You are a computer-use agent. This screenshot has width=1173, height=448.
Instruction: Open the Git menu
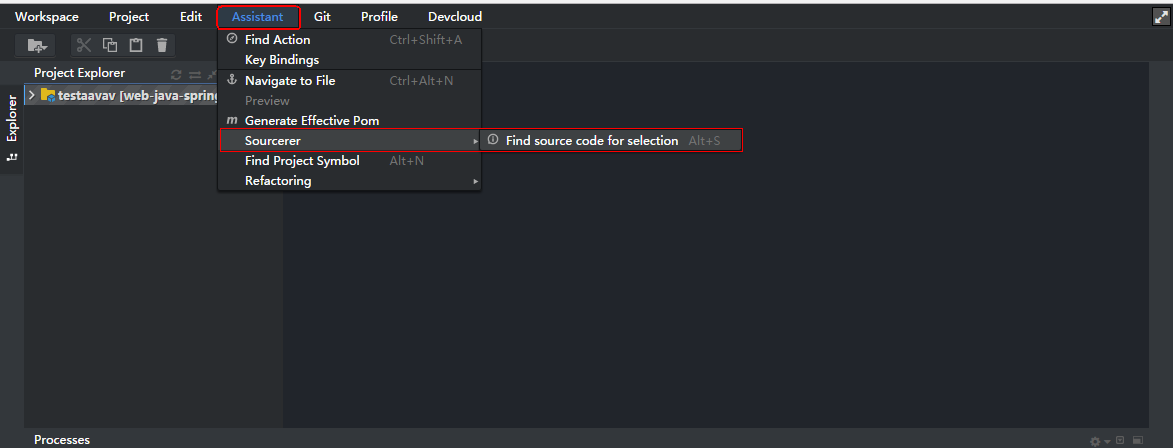(322, 17)
